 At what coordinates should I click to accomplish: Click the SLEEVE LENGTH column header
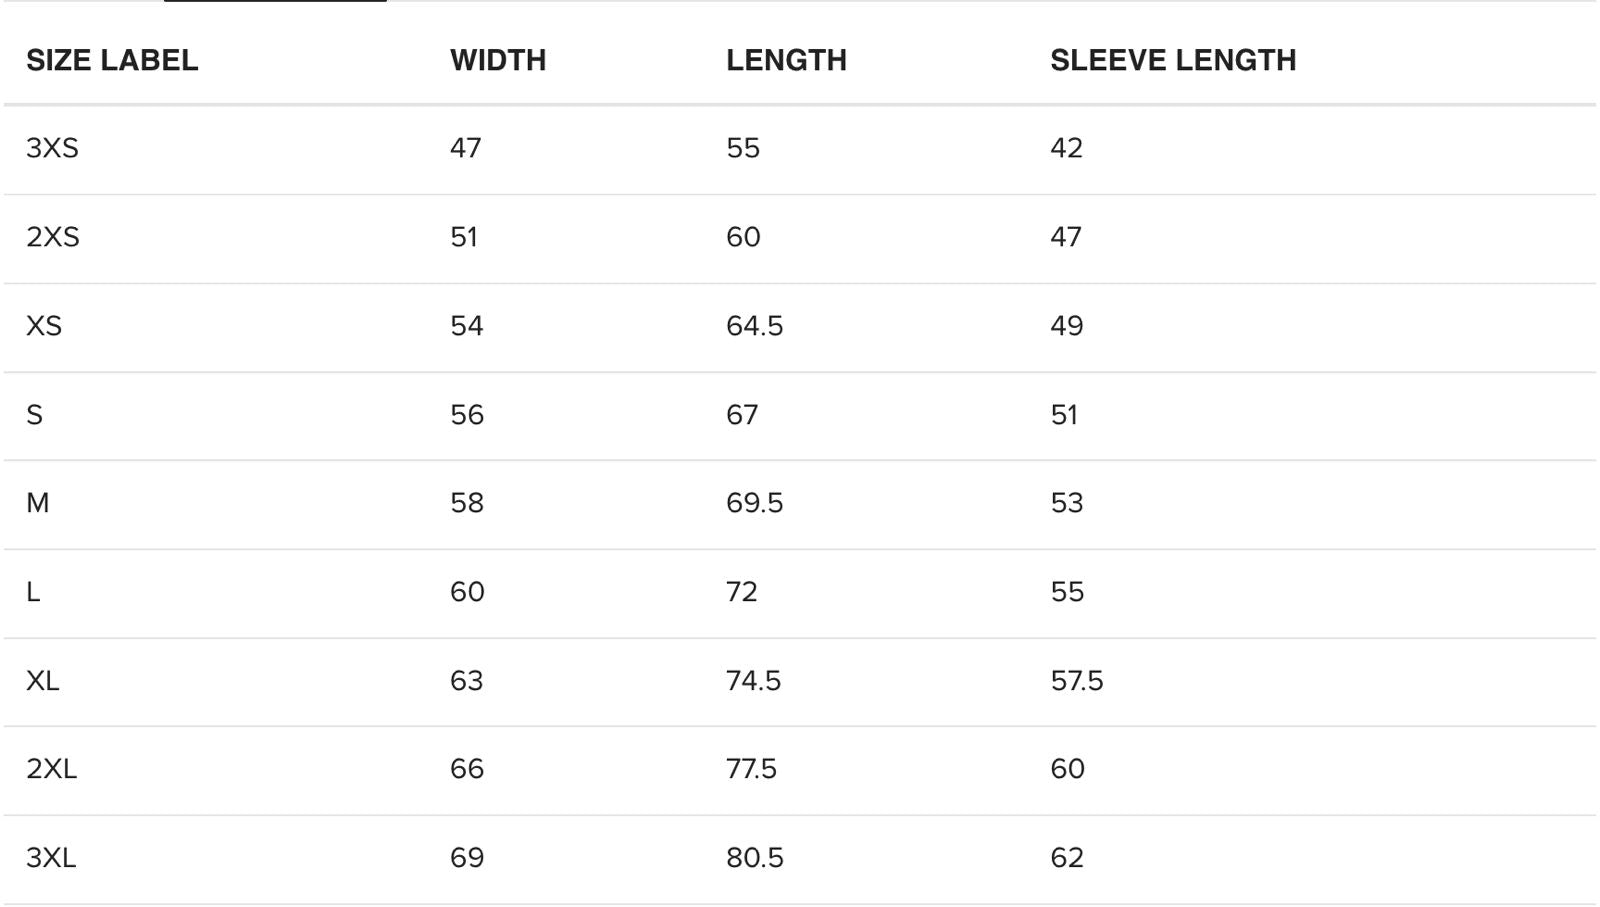pos(1173,61)
